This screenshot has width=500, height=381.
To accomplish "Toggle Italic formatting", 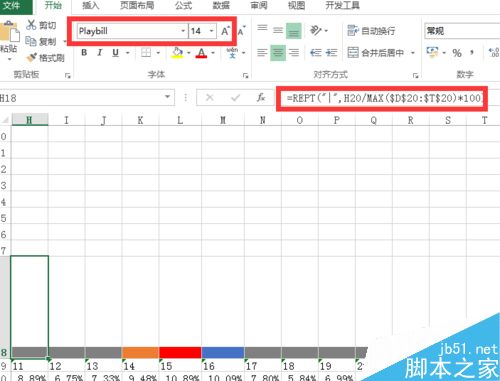I will tap(99, 52).
